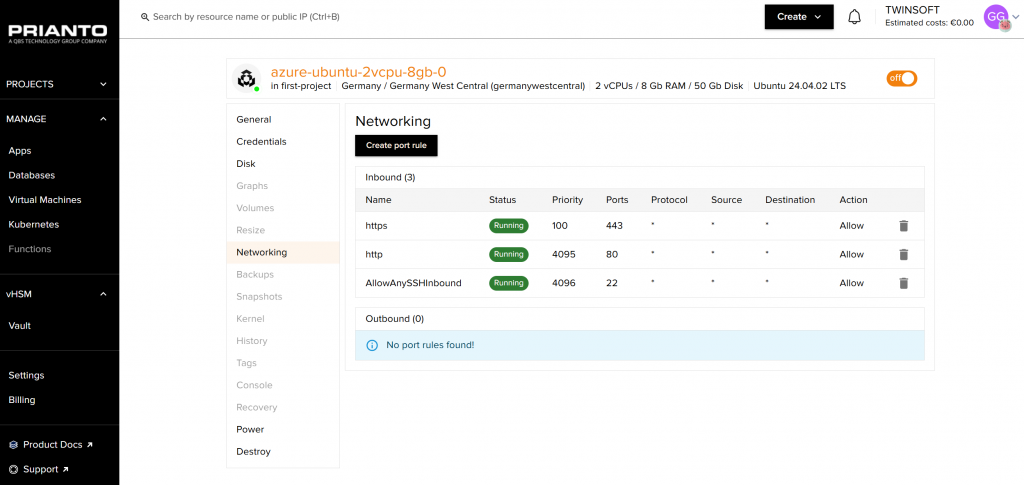
Task: Collapse the MANAGE section
Action: click(x=103, y=119)
